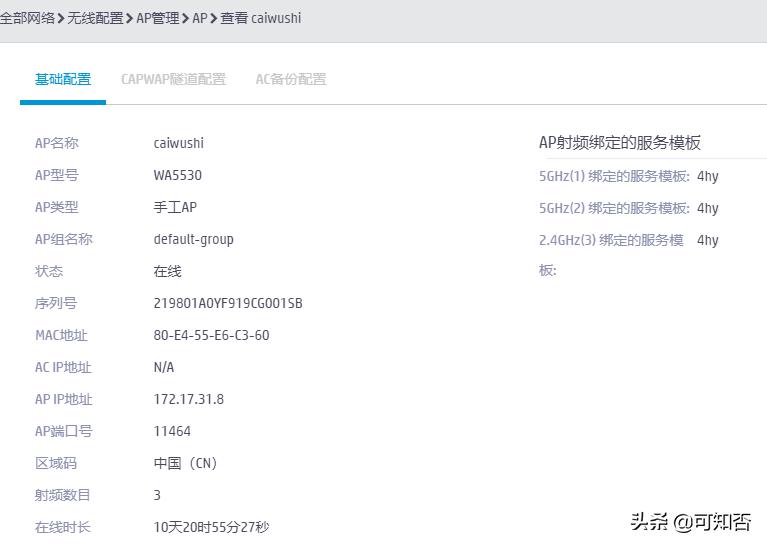Click AP port number 11464
The width and height of the screenshot is (767, 547).
pyautogui.click(x=172, y=432)
